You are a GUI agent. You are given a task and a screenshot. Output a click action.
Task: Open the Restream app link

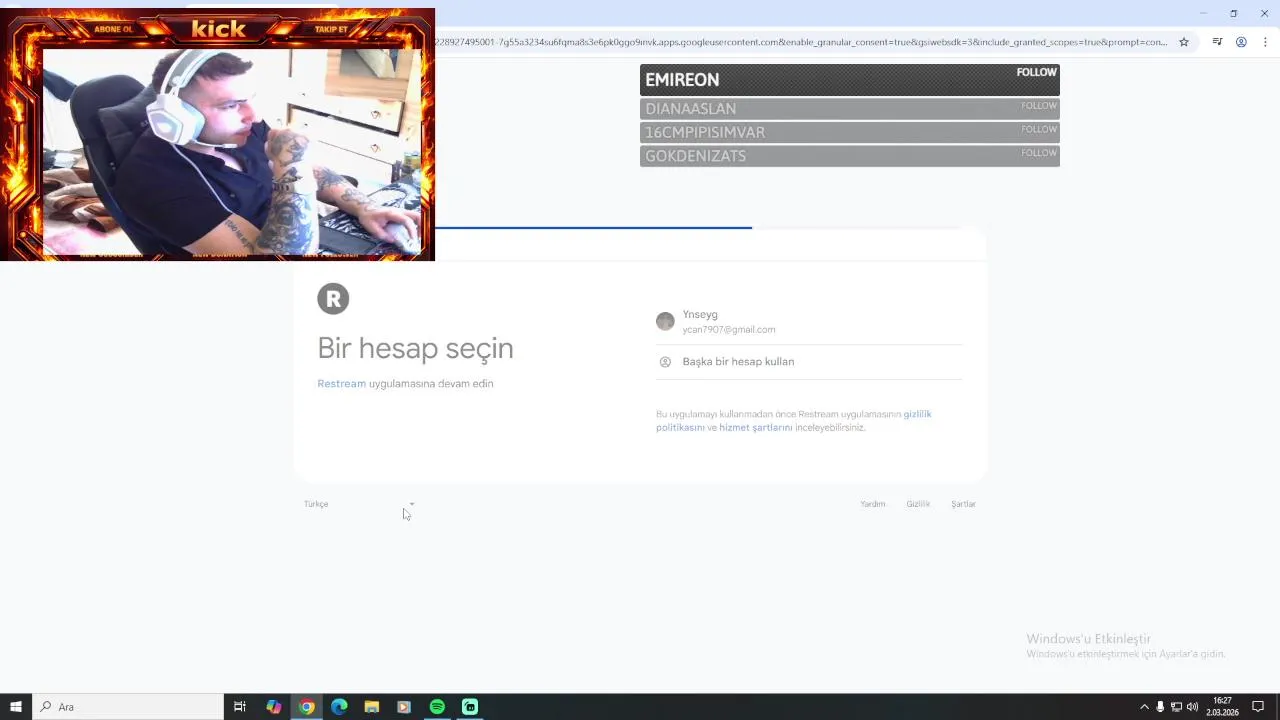[341, 383]
